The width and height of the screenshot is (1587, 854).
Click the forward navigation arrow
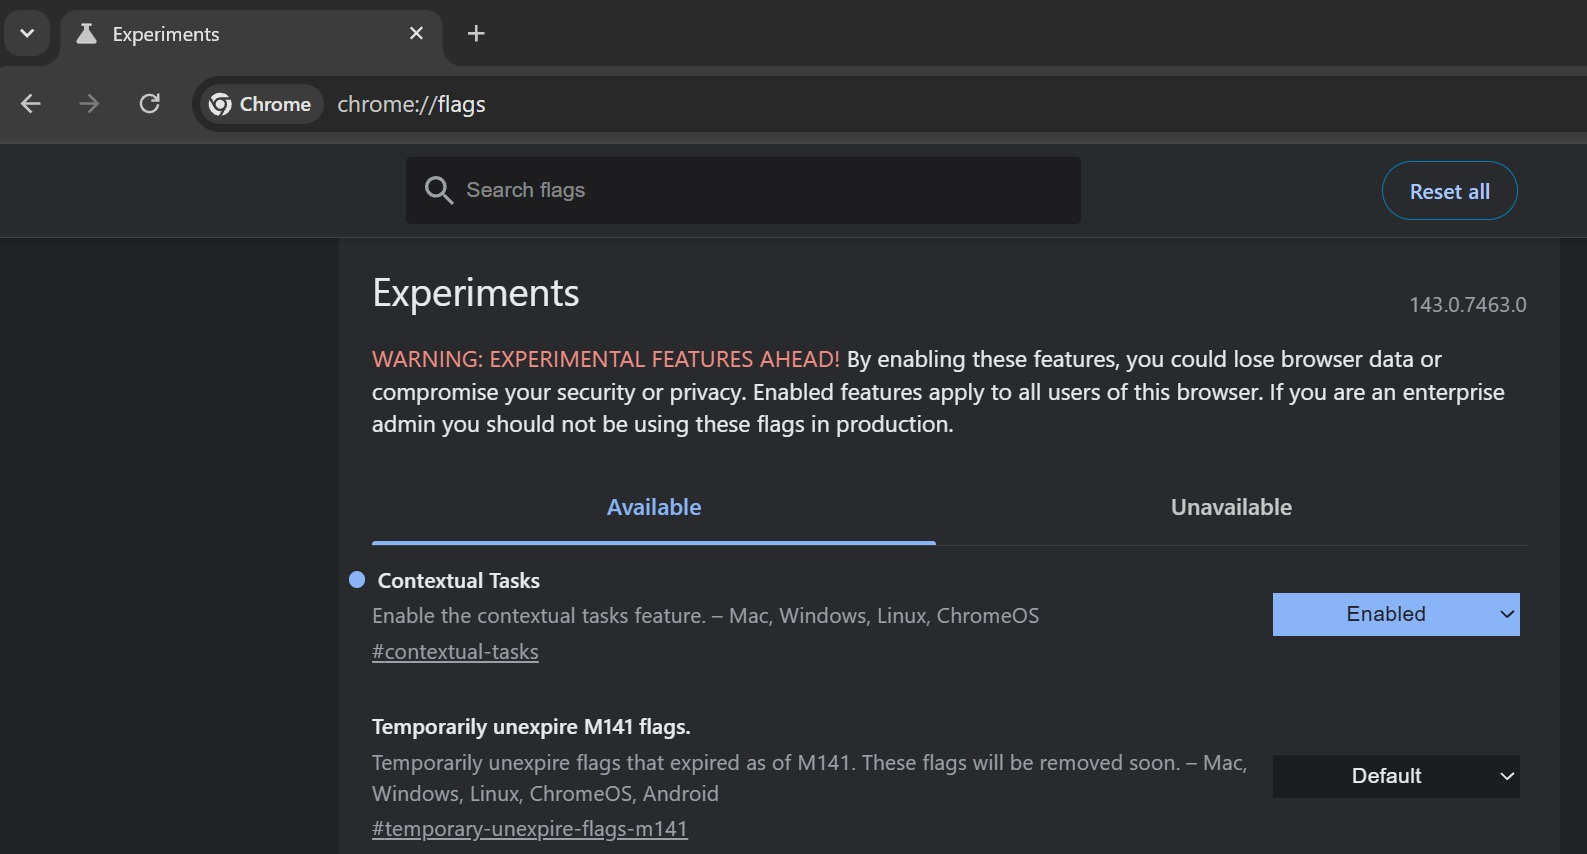tap(89, 104)
